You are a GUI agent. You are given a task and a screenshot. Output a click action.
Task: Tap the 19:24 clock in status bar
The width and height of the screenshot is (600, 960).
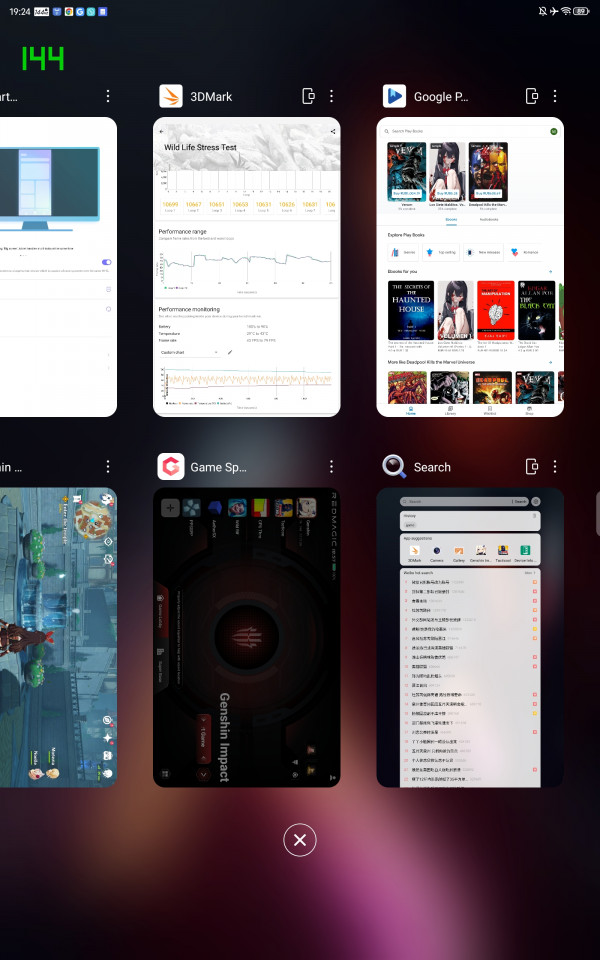(20, 12)
